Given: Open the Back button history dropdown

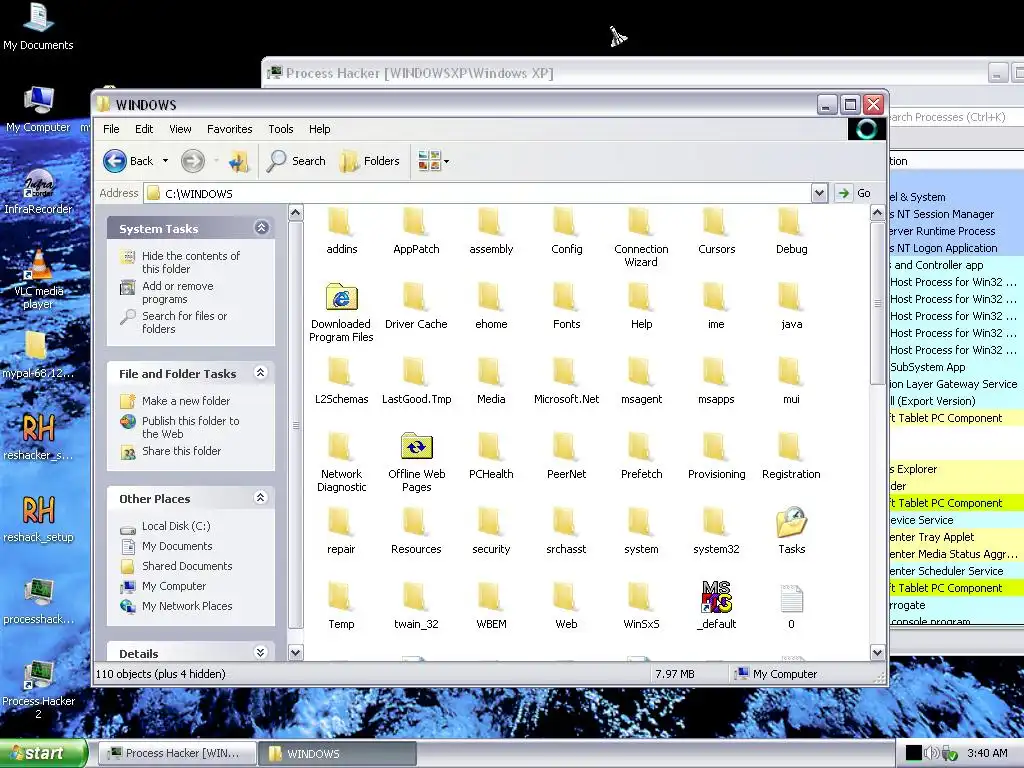Looking at the screenshot, I should point(165,161).
